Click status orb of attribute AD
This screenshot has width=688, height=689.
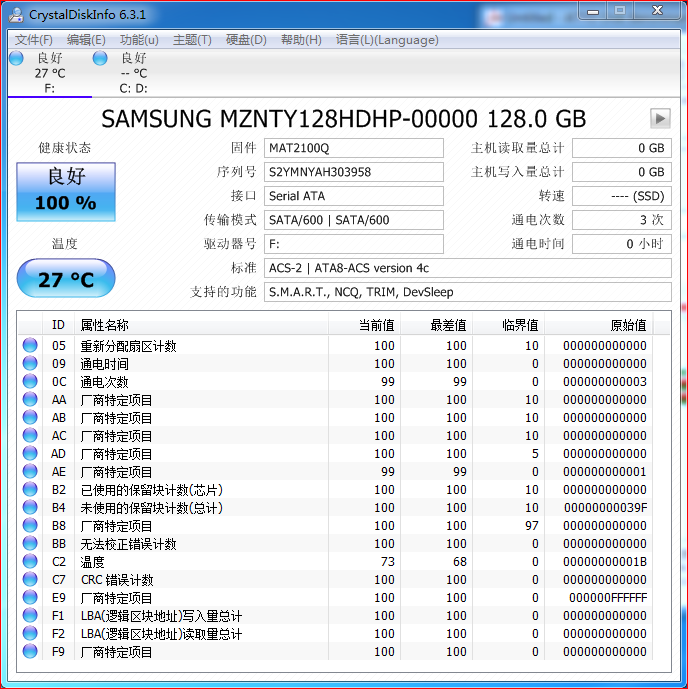tap(30, 453)
